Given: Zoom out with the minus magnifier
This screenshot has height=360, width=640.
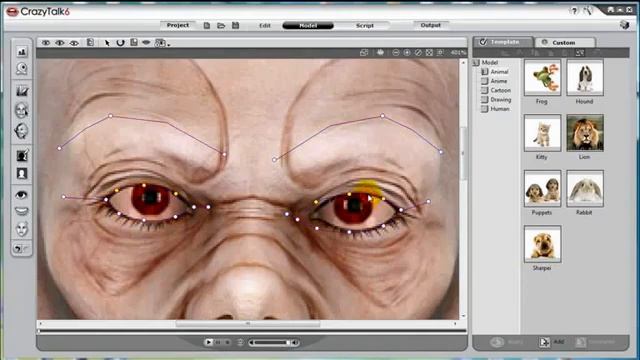Looking at the screenshot, I should click(396, 53).
